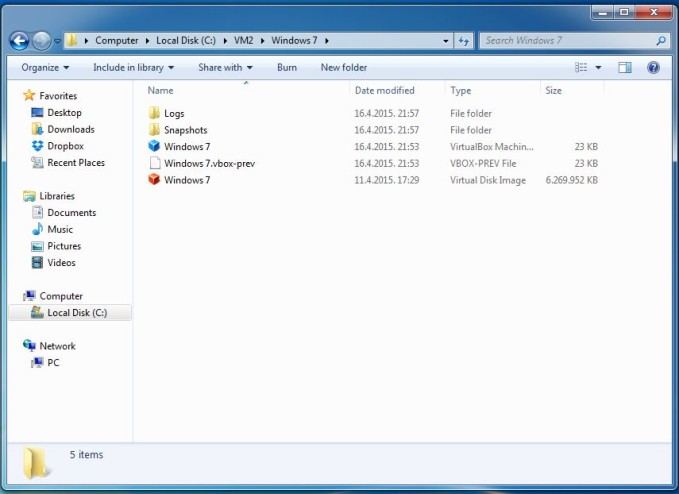Image resolution: width=679 pixels, height=494 pixels.
Task: Click the Refresh button beside address bar
Action: (464, 41)
